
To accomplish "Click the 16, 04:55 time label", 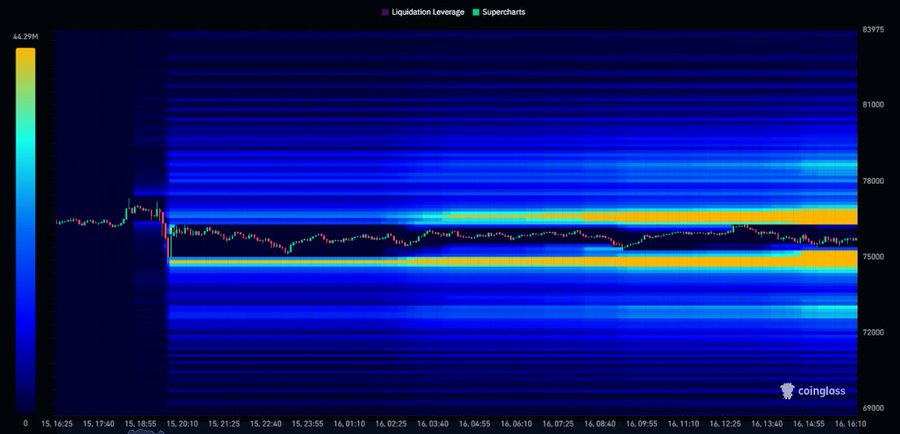I will pos(475,424).
